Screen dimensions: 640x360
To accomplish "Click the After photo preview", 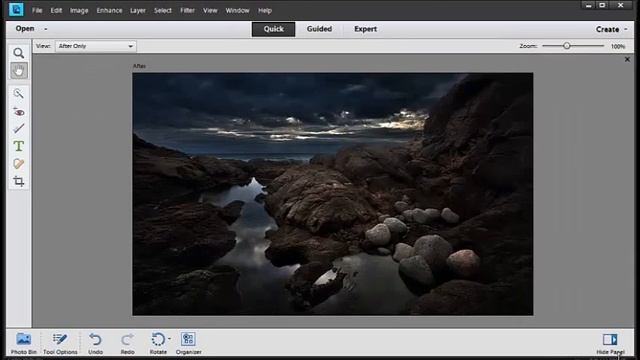I will 333,194.
